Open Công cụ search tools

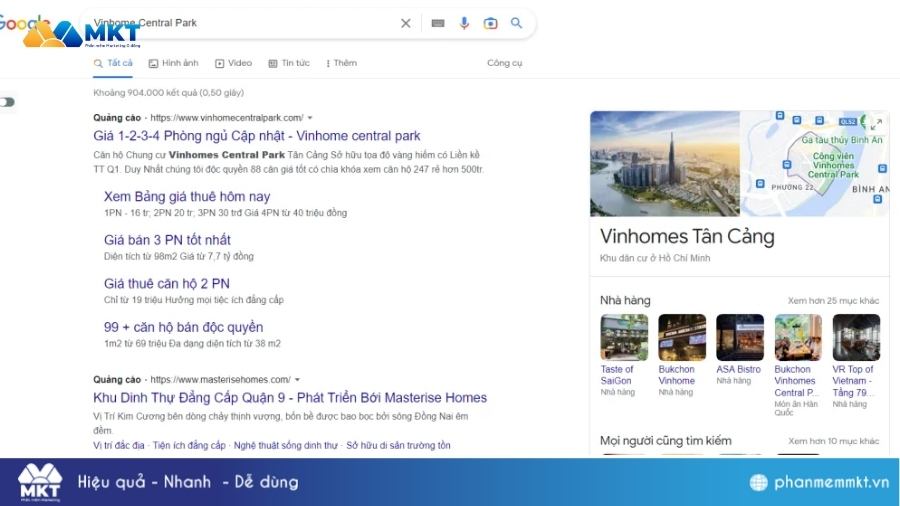point(505,63)
